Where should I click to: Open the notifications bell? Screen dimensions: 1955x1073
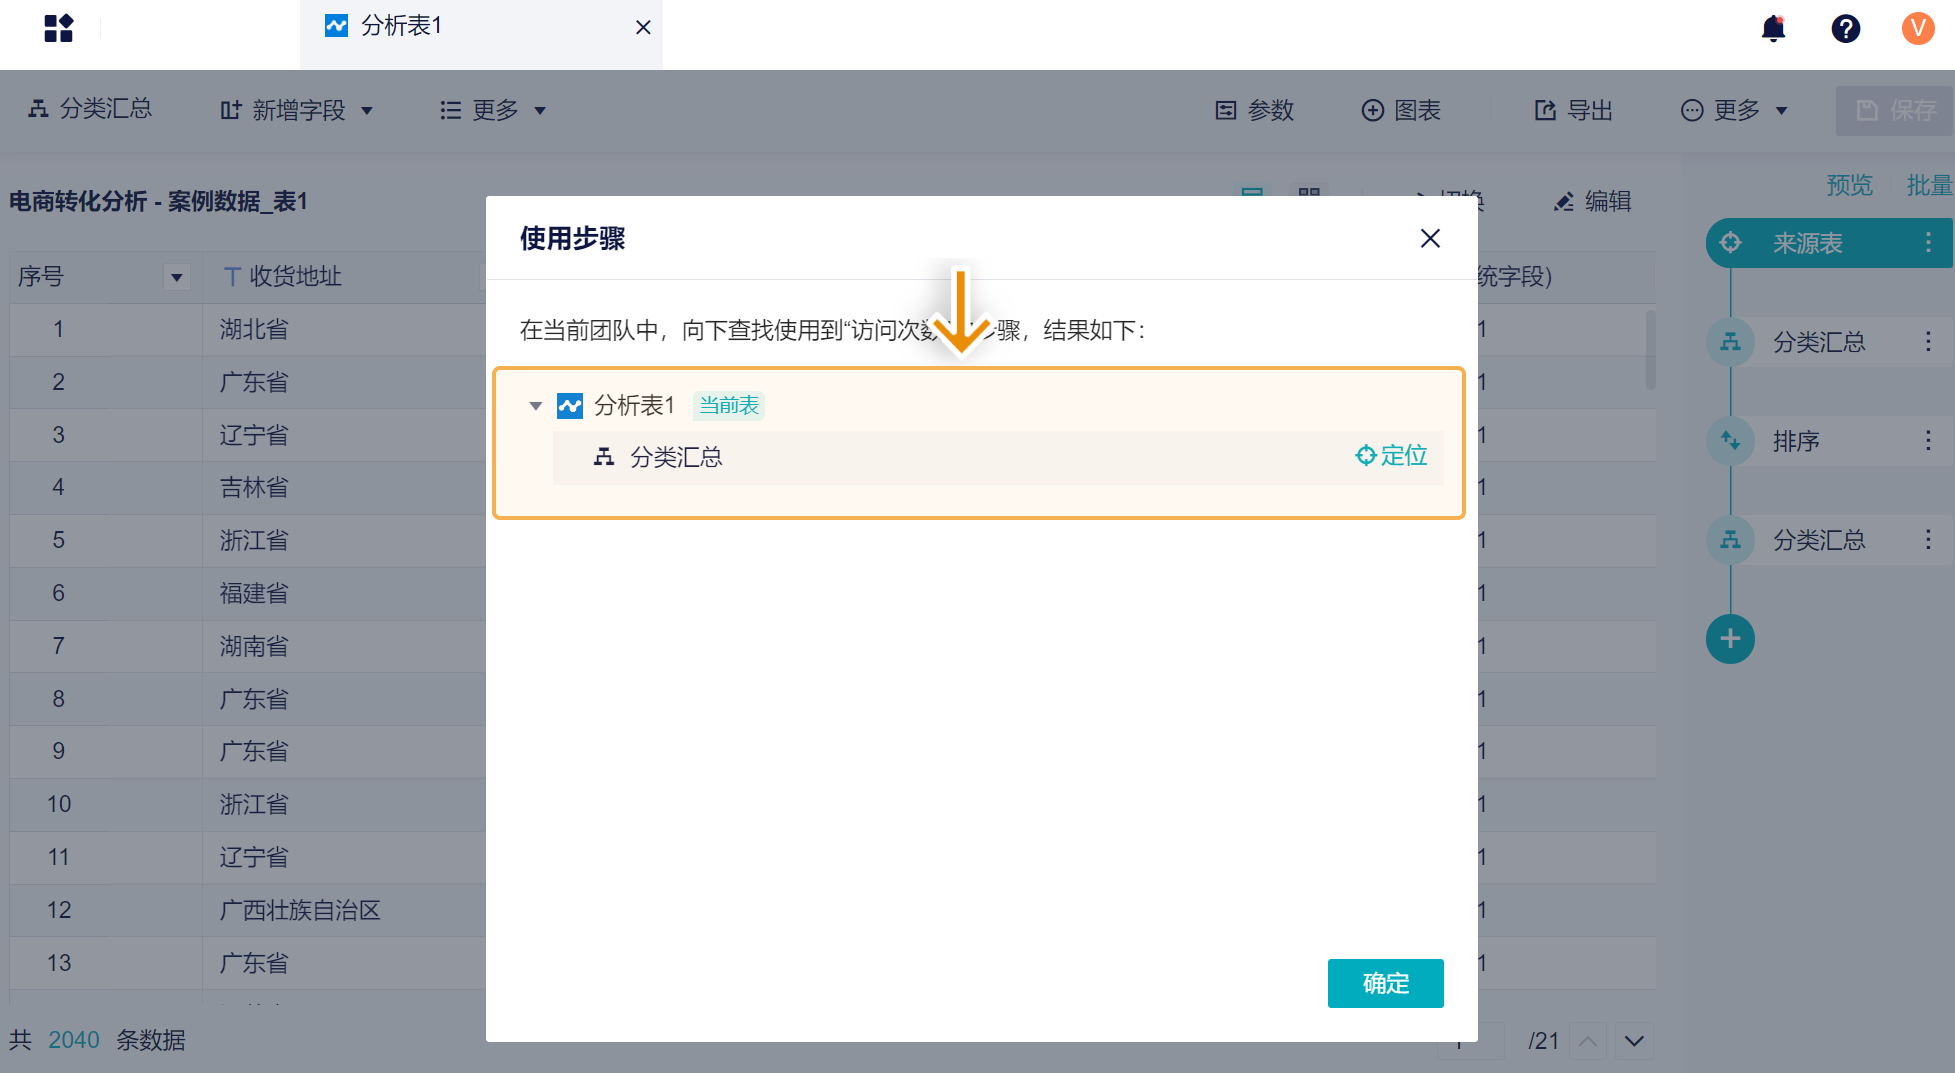pos(1773,28)
